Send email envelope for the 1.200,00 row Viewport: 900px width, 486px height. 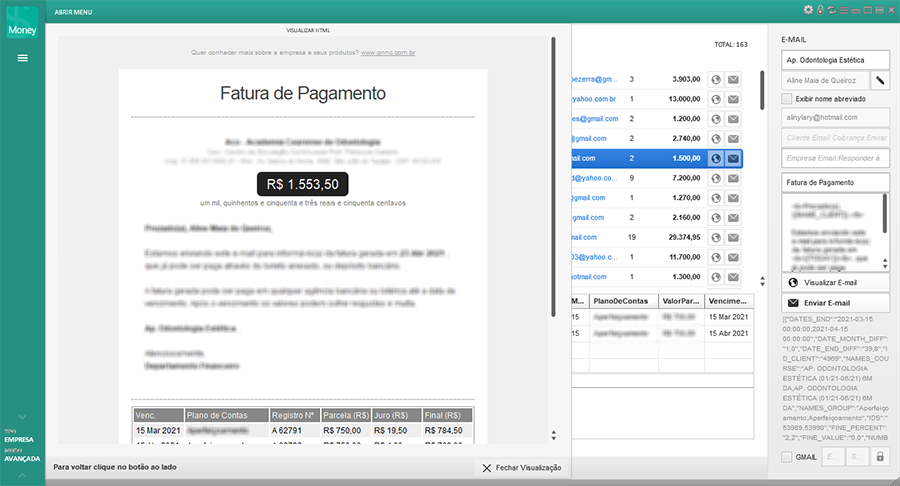[x=733, y=119]
